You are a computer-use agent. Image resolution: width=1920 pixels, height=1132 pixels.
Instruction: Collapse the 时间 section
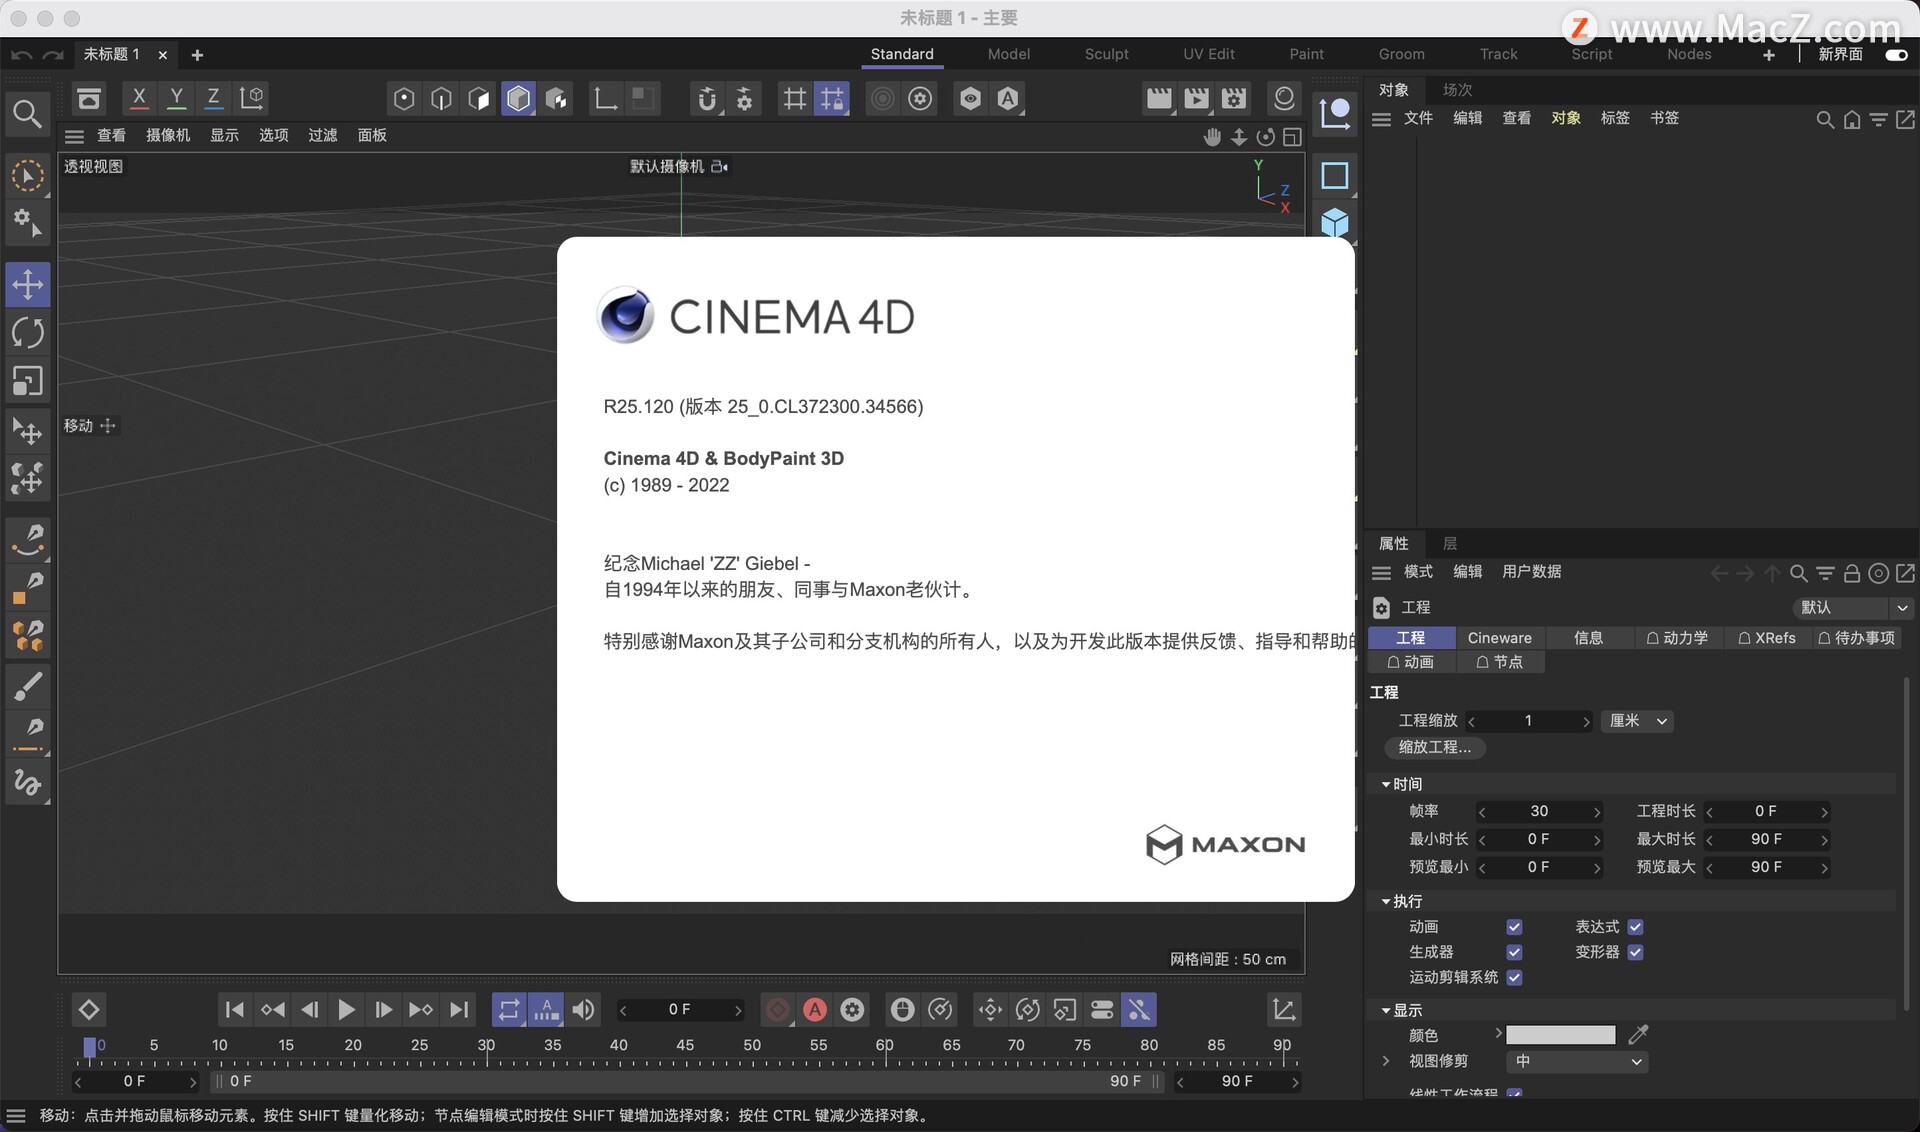point(1386,784)
